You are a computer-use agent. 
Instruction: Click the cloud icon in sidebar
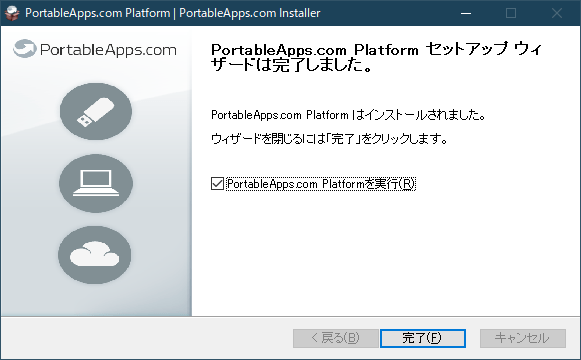95,255
